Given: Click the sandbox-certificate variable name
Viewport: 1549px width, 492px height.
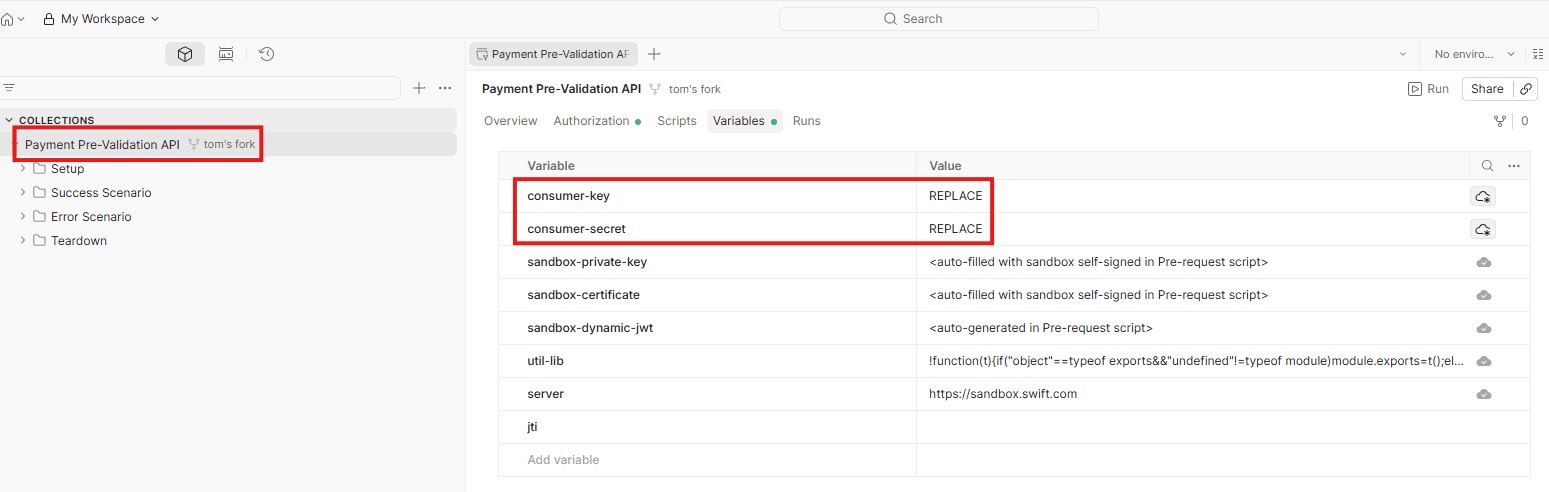Looking at the screenshot, I should [x=583, y=295].
